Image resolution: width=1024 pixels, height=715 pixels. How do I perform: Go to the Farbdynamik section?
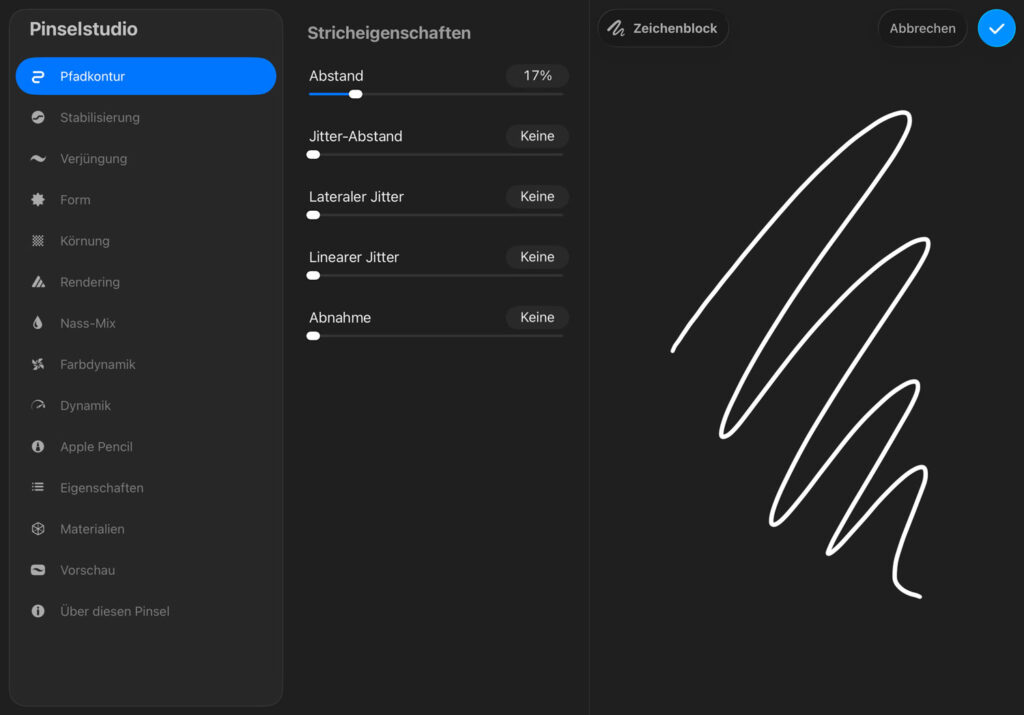[x=146, y=364]
